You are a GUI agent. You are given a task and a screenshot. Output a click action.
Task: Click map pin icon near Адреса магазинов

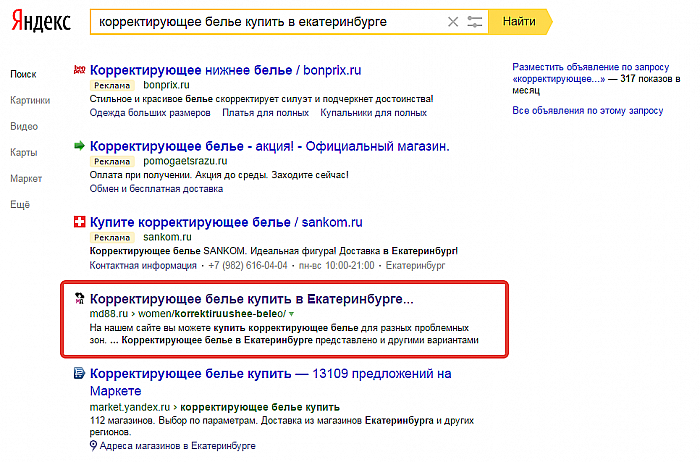pyautogui.click(x=93, y=445)
